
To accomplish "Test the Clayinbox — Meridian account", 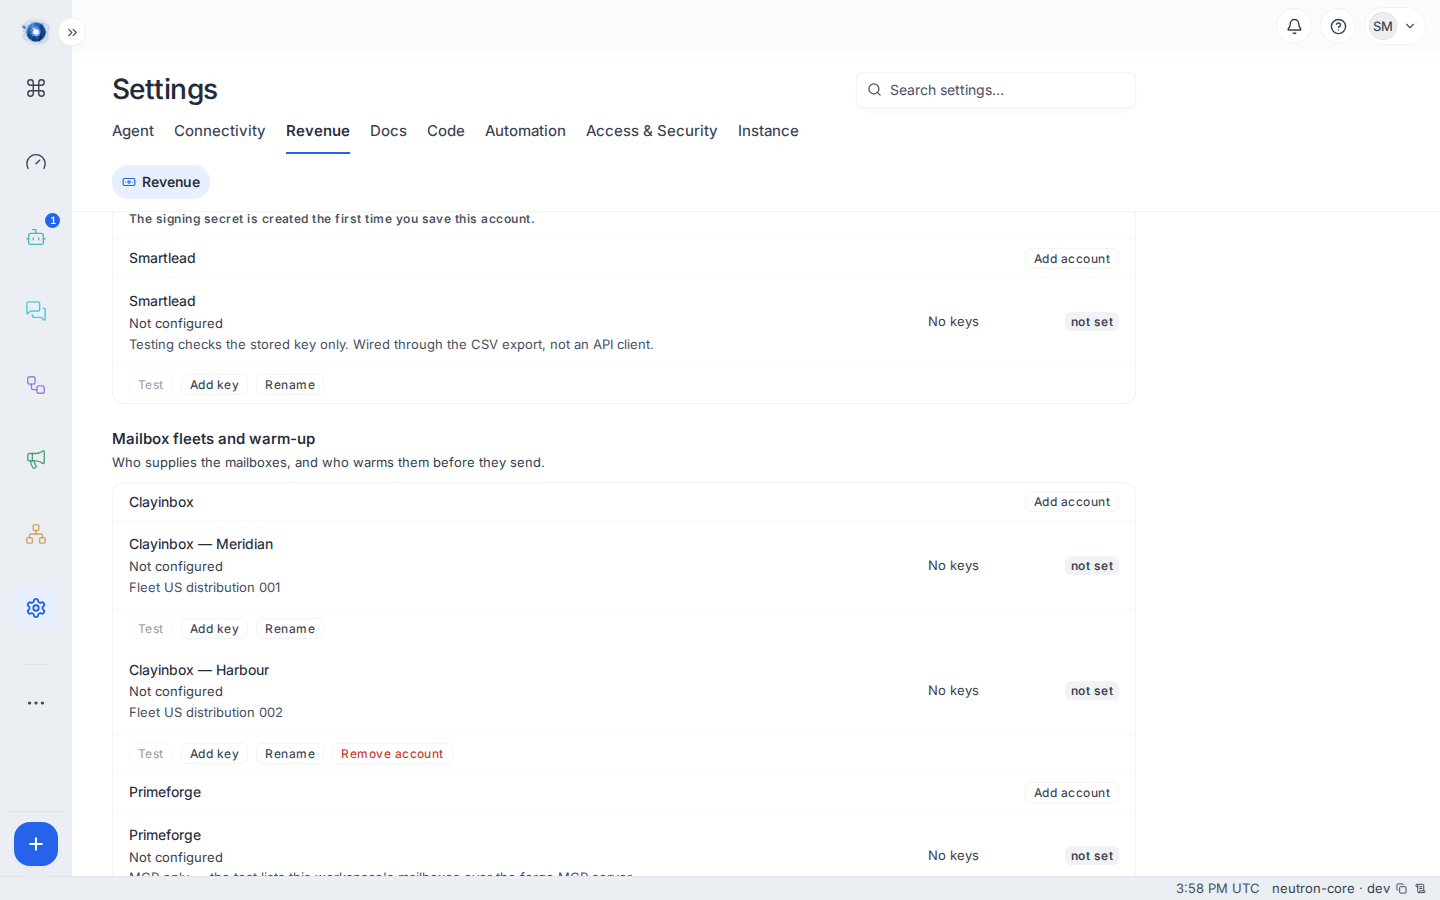I will 151,629.
